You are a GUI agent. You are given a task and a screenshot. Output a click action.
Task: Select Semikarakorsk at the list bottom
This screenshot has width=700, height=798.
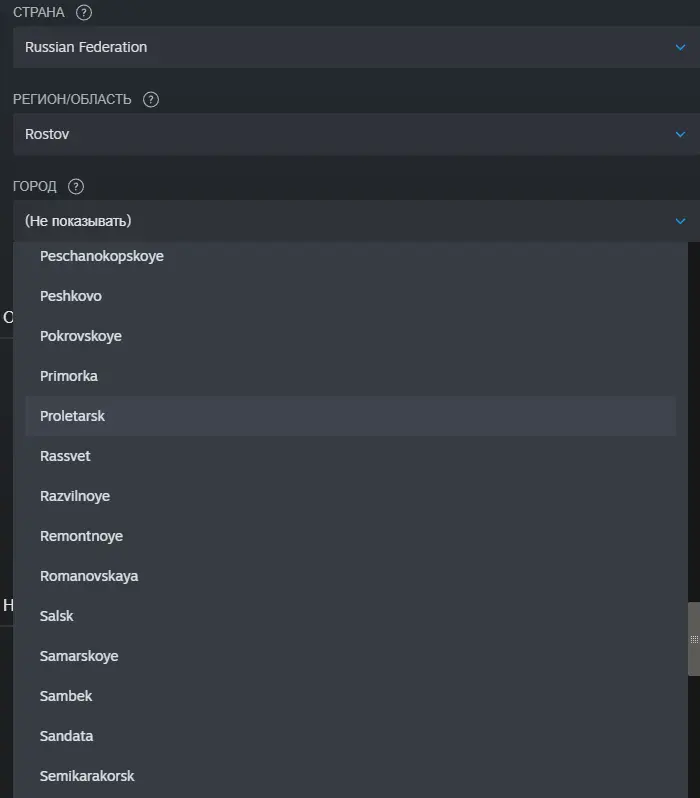pos(350,776)
